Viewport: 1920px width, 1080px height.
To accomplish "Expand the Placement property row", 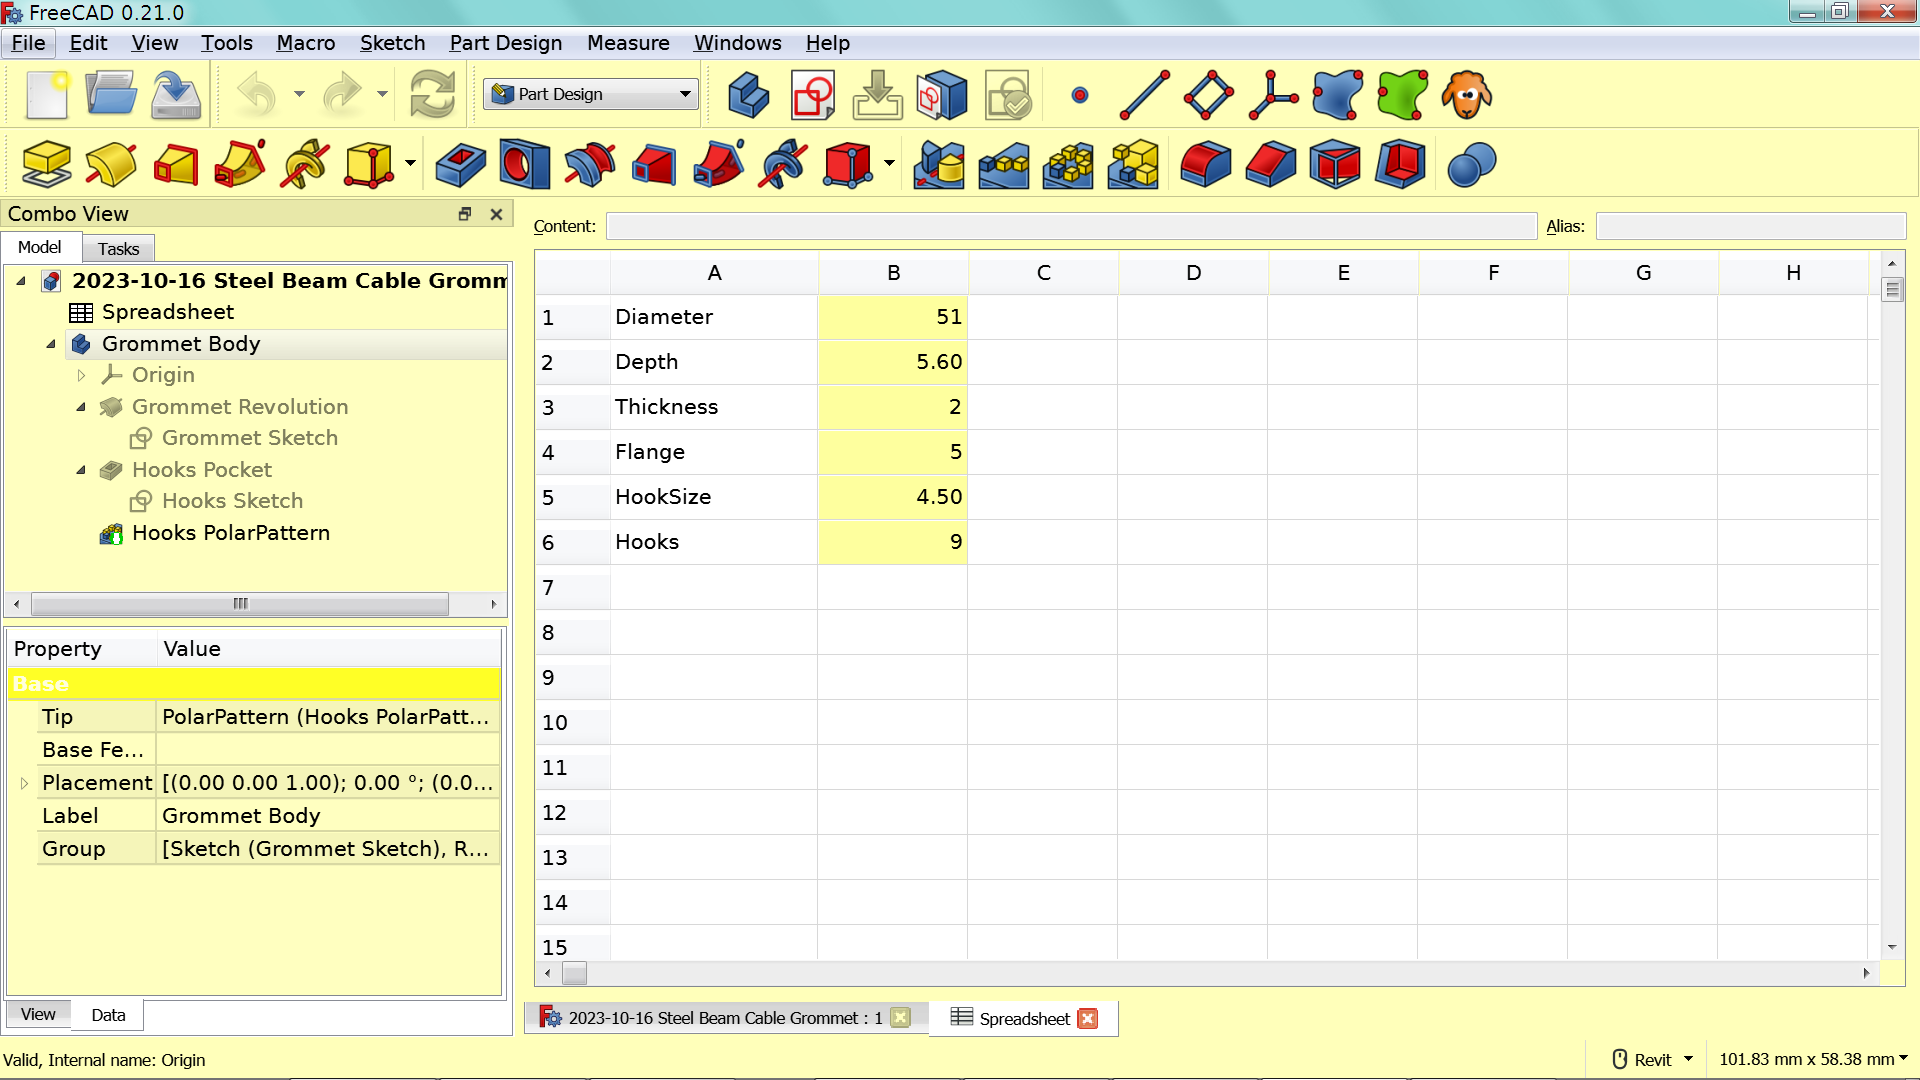I will [x=25, y=783].
